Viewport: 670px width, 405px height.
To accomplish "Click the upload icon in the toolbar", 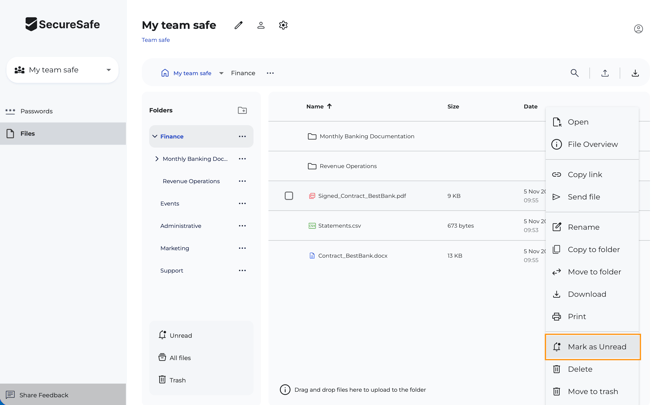I will (x=605, y=73).
